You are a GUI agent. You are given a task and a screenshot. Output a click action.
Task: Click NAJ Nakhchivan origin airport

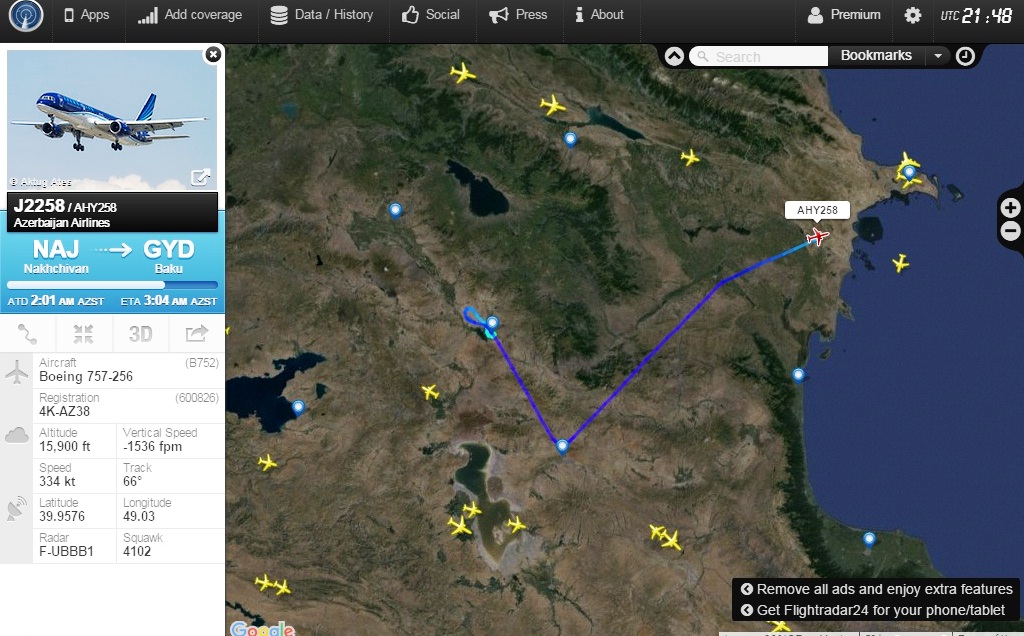coord(56,257)
